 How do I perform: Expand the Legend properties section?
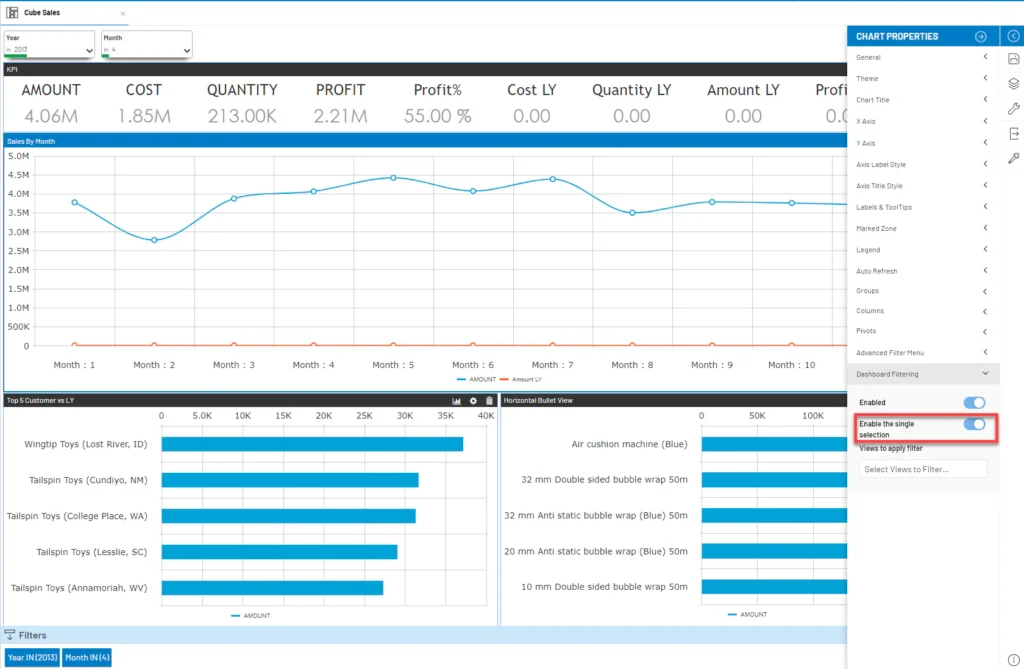click(921, 250)
